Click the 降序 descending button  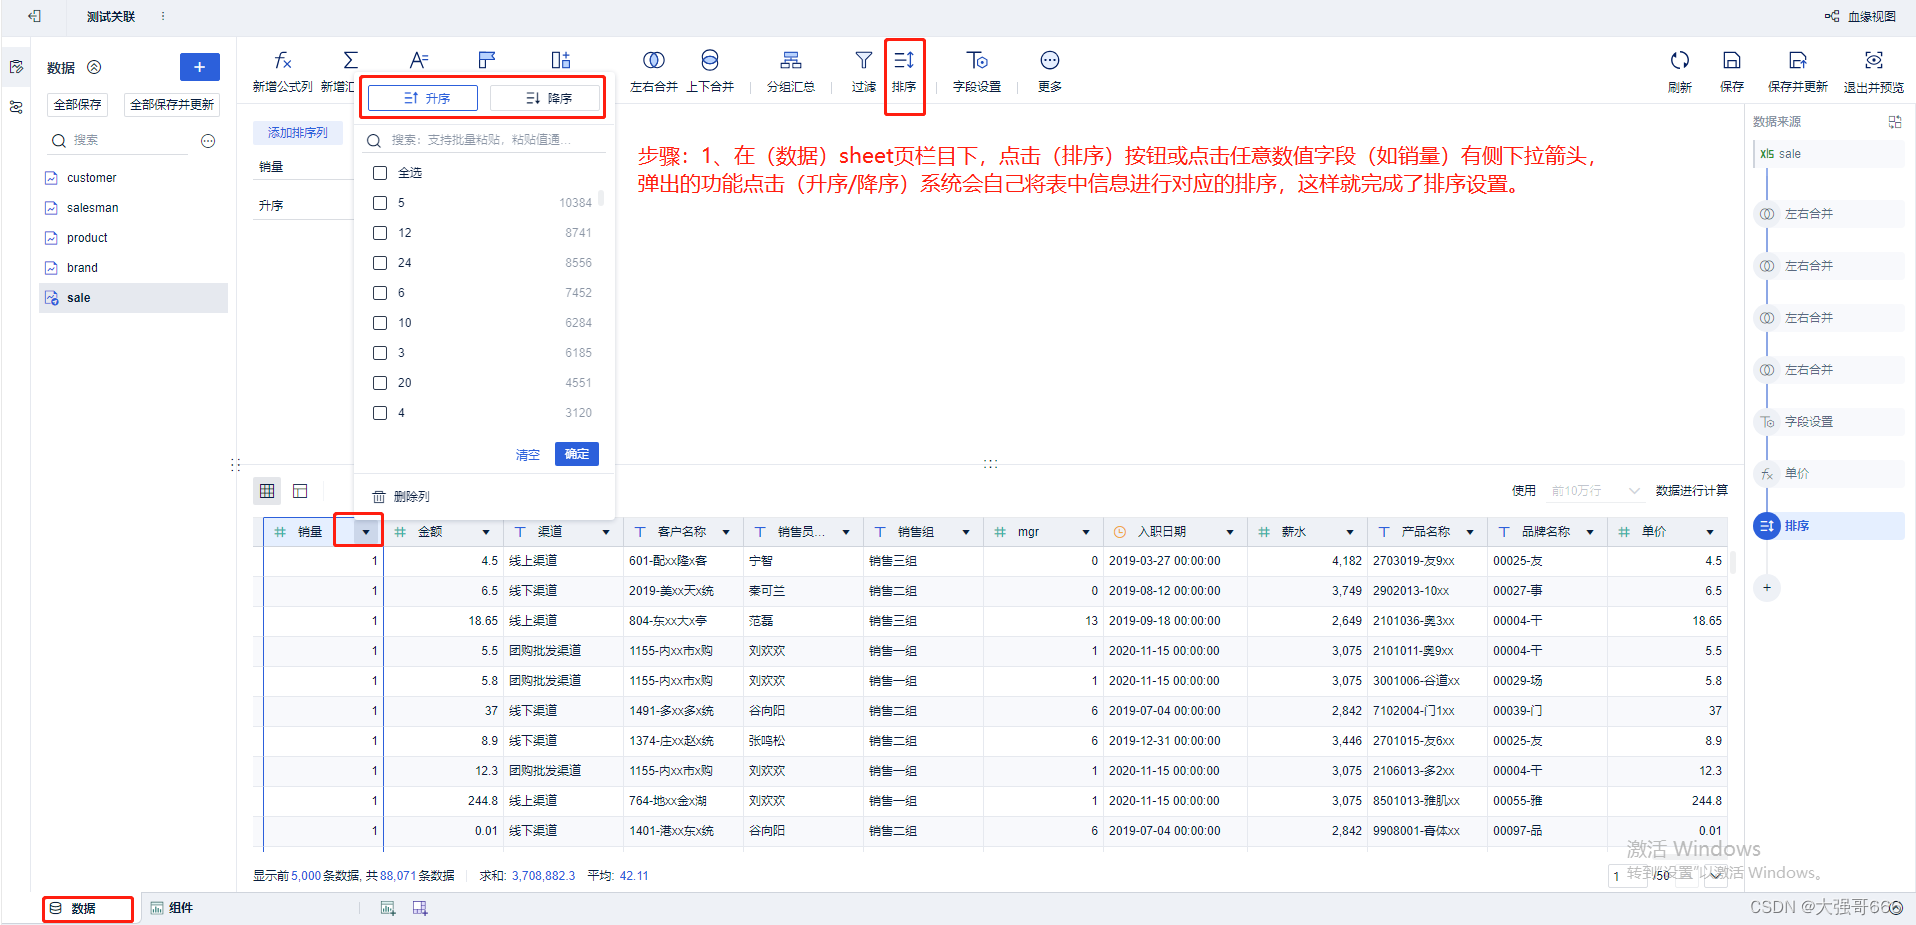pyautogui.click(x=545, y=98)
